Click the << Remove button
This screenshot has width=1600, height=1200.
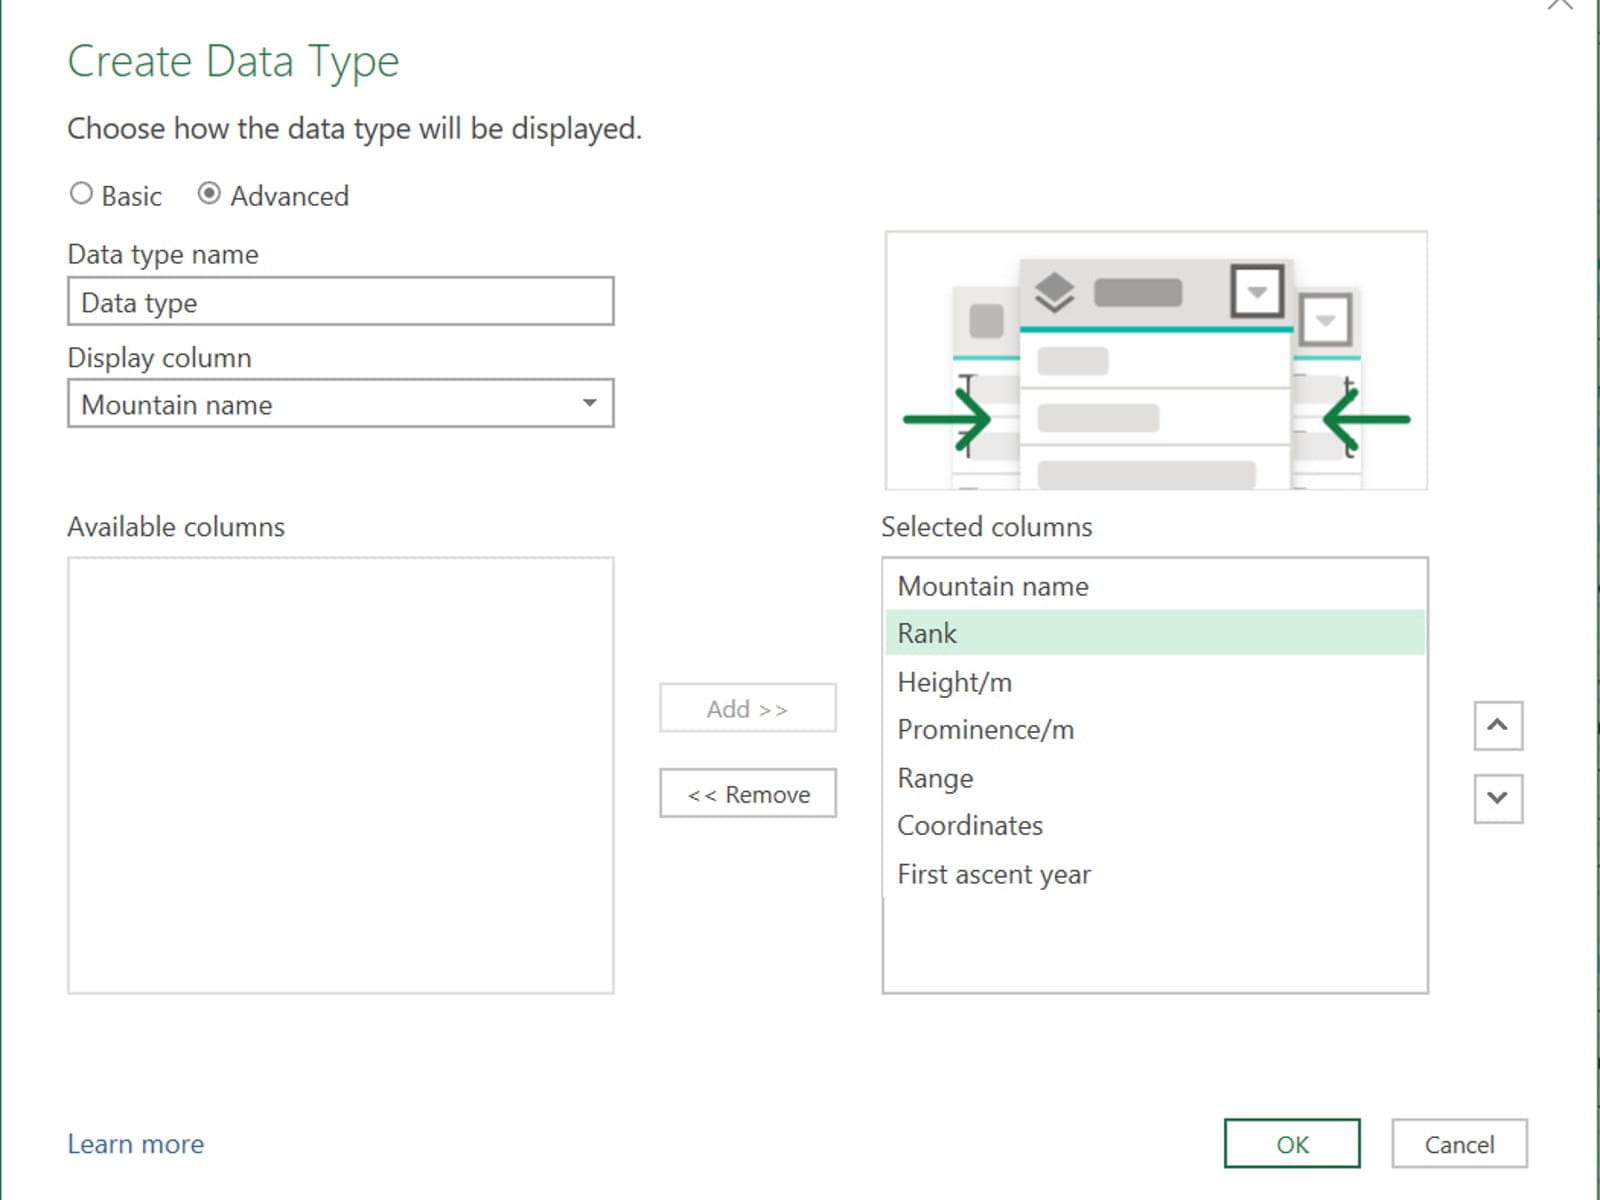click(x=747, y=794)
